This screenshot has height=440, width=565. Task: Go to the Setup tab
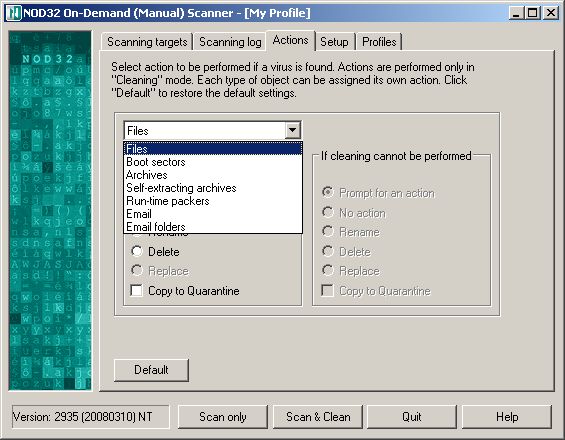coord(334,42)
